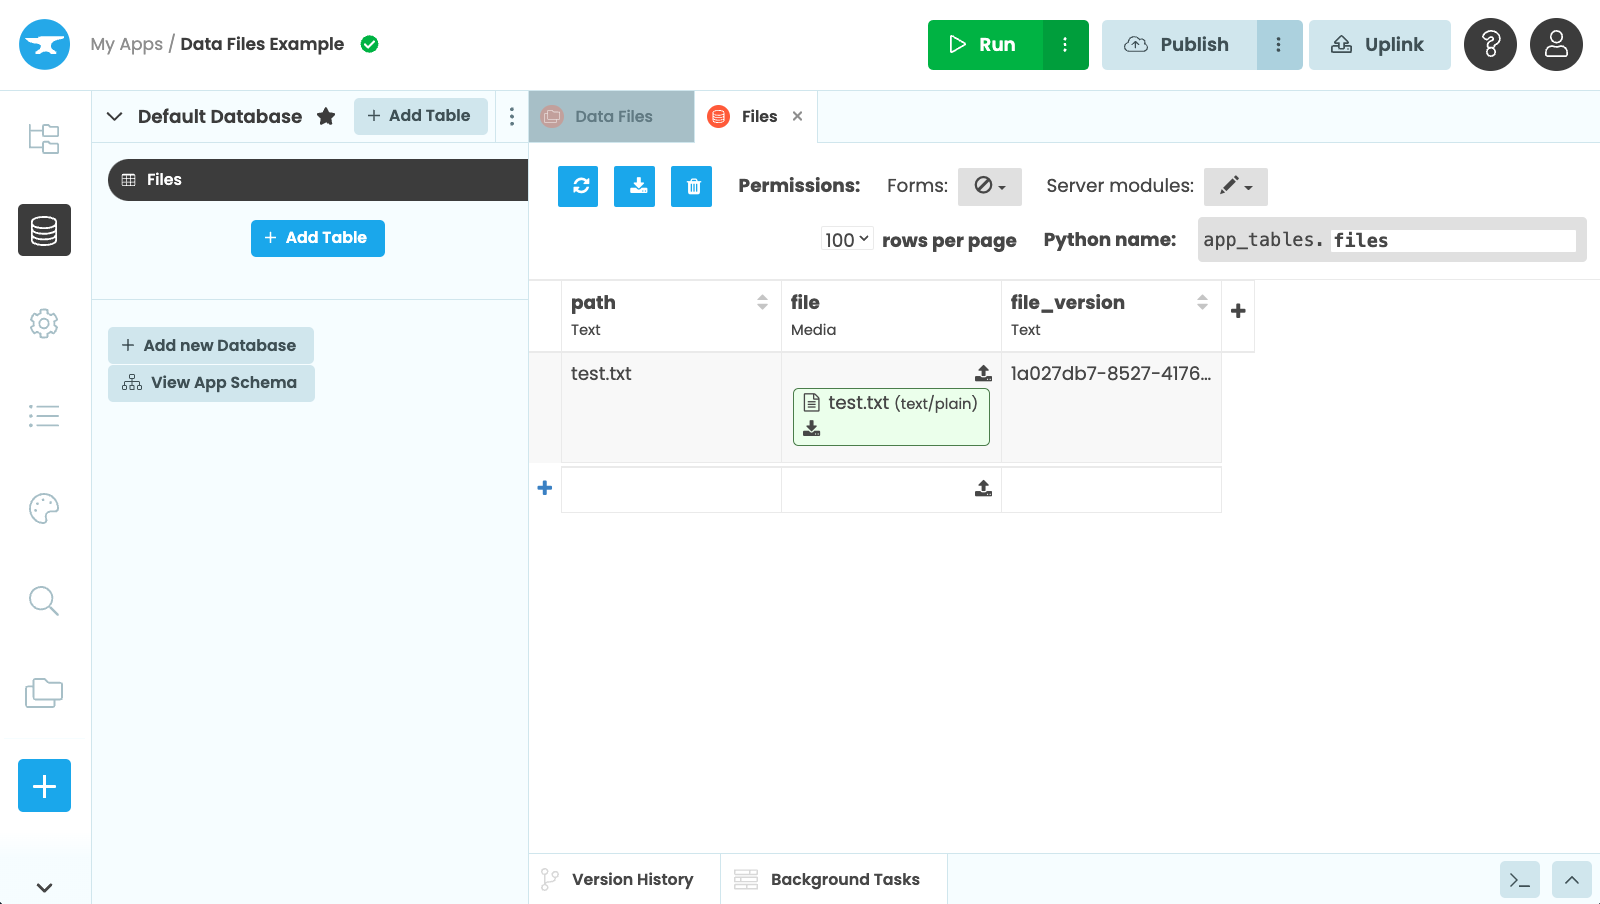Open the App Browser panel

(43, 139)
